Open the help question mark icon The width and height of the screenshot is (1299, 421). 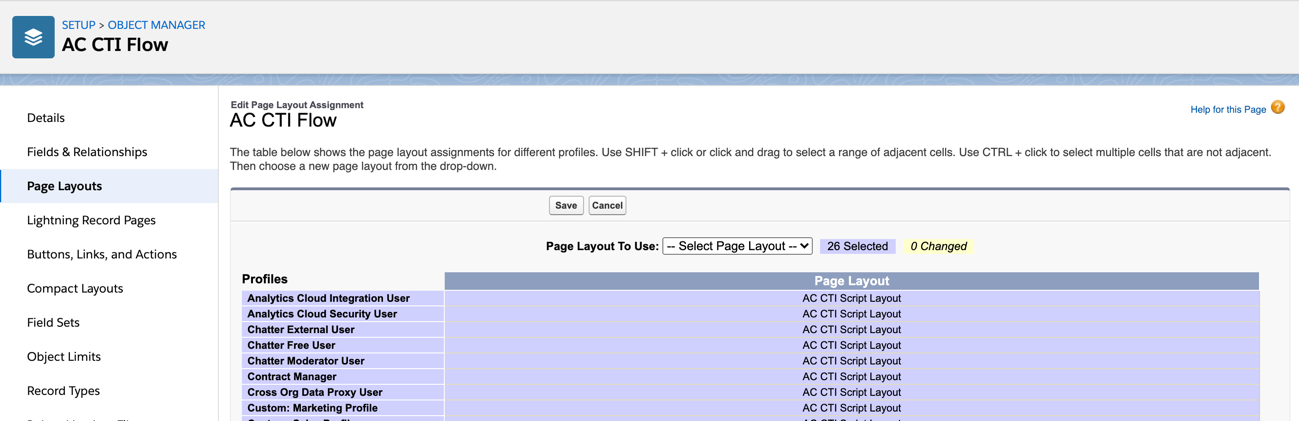coord(1278,108)
